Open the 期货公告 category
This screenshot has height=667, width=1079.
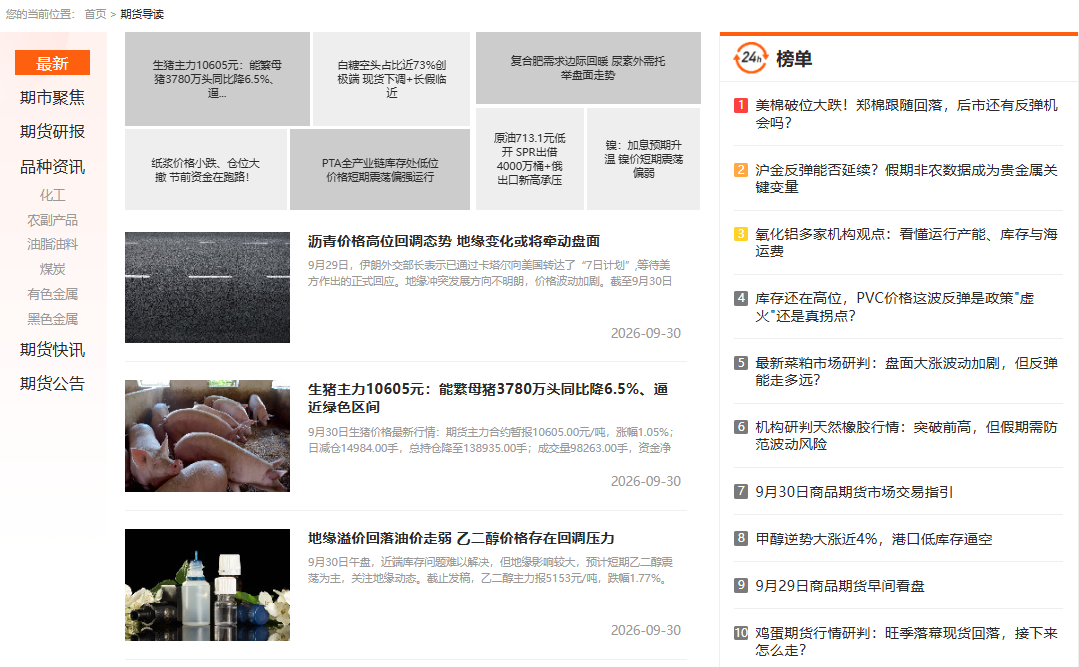52,383
